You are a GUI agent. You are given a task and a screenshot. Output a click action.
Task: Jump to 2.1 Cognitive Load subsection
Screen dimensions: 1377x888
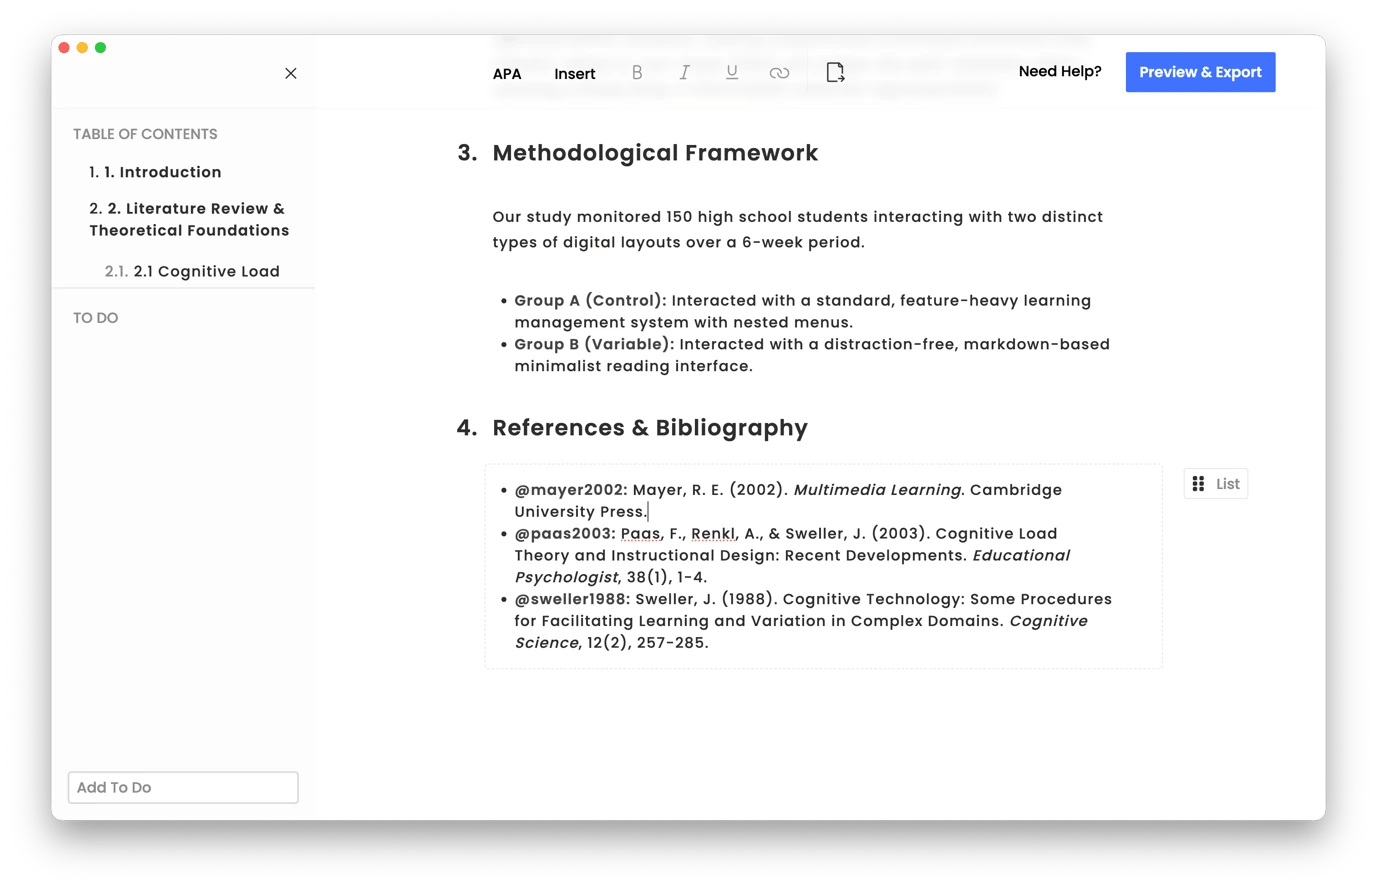(x=192, y=271)
